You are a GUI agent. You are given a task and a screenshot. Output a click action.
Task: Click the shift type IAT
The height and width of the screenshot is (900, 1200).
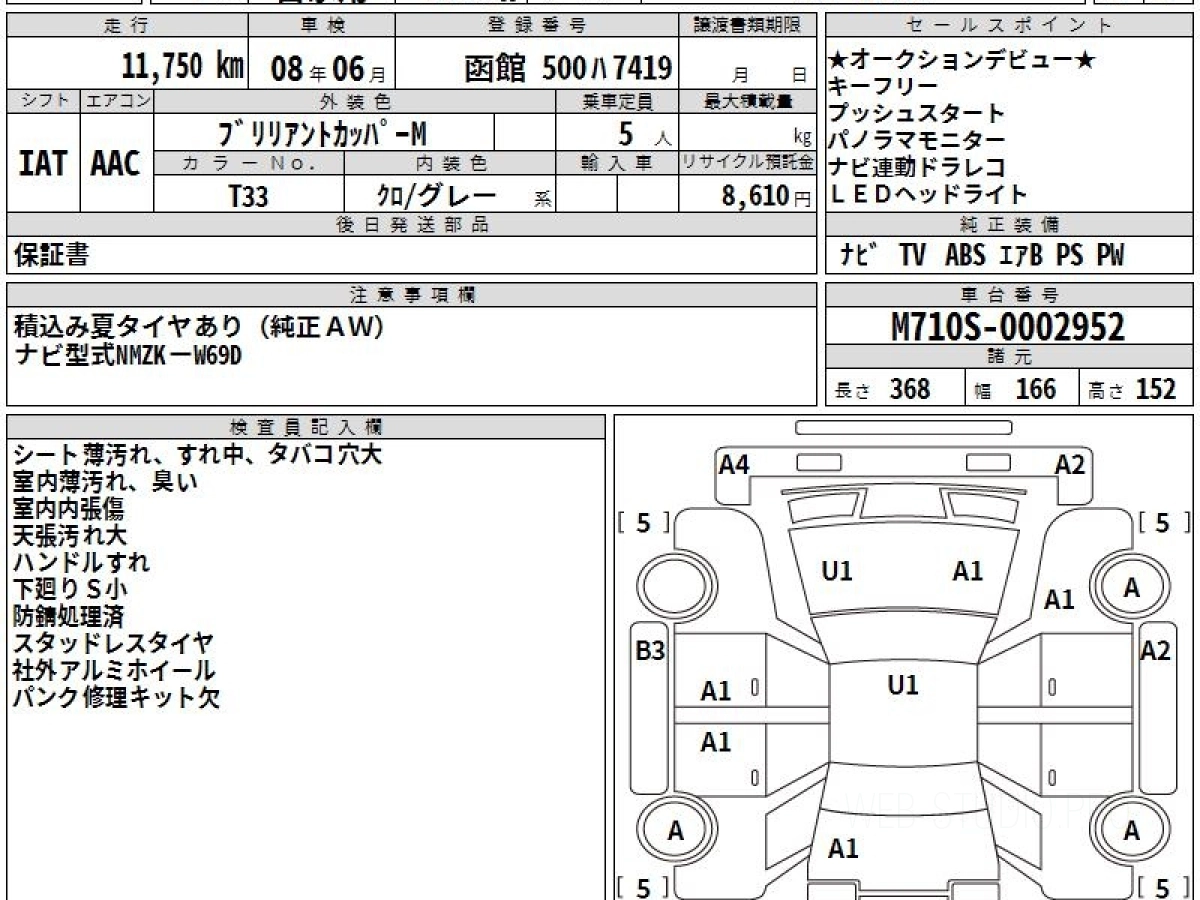tap(43, 163)
